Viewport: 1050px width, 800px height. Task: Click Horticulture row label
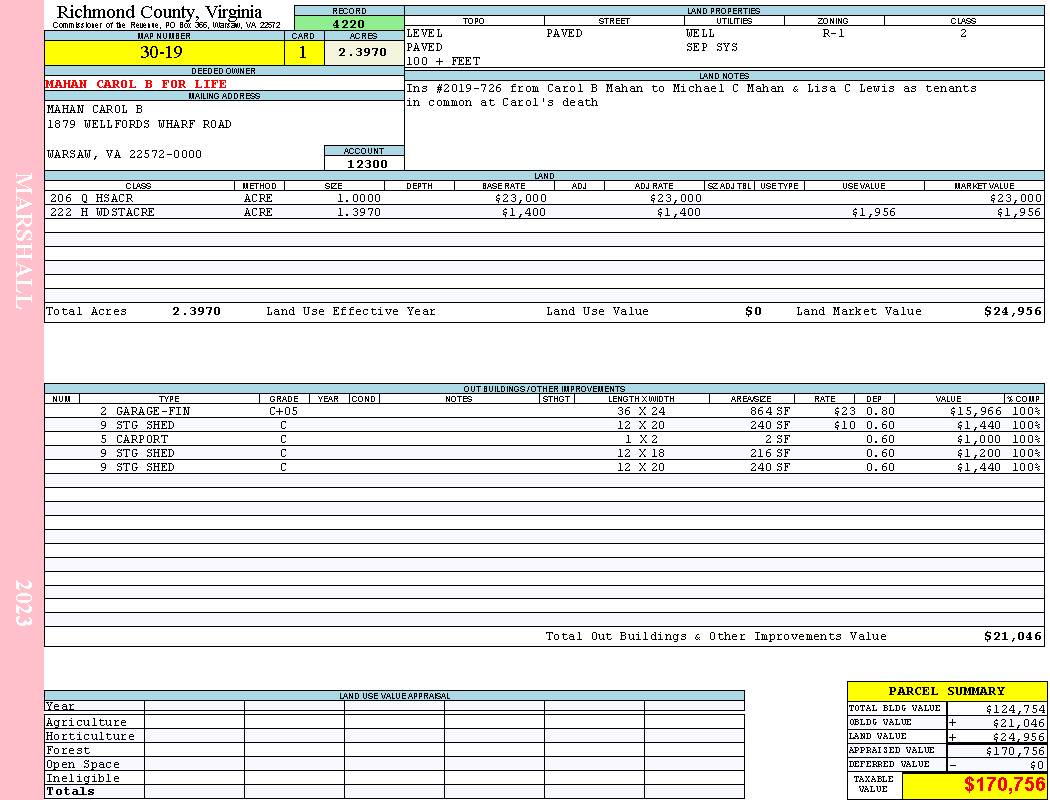[x=90, y=736]
